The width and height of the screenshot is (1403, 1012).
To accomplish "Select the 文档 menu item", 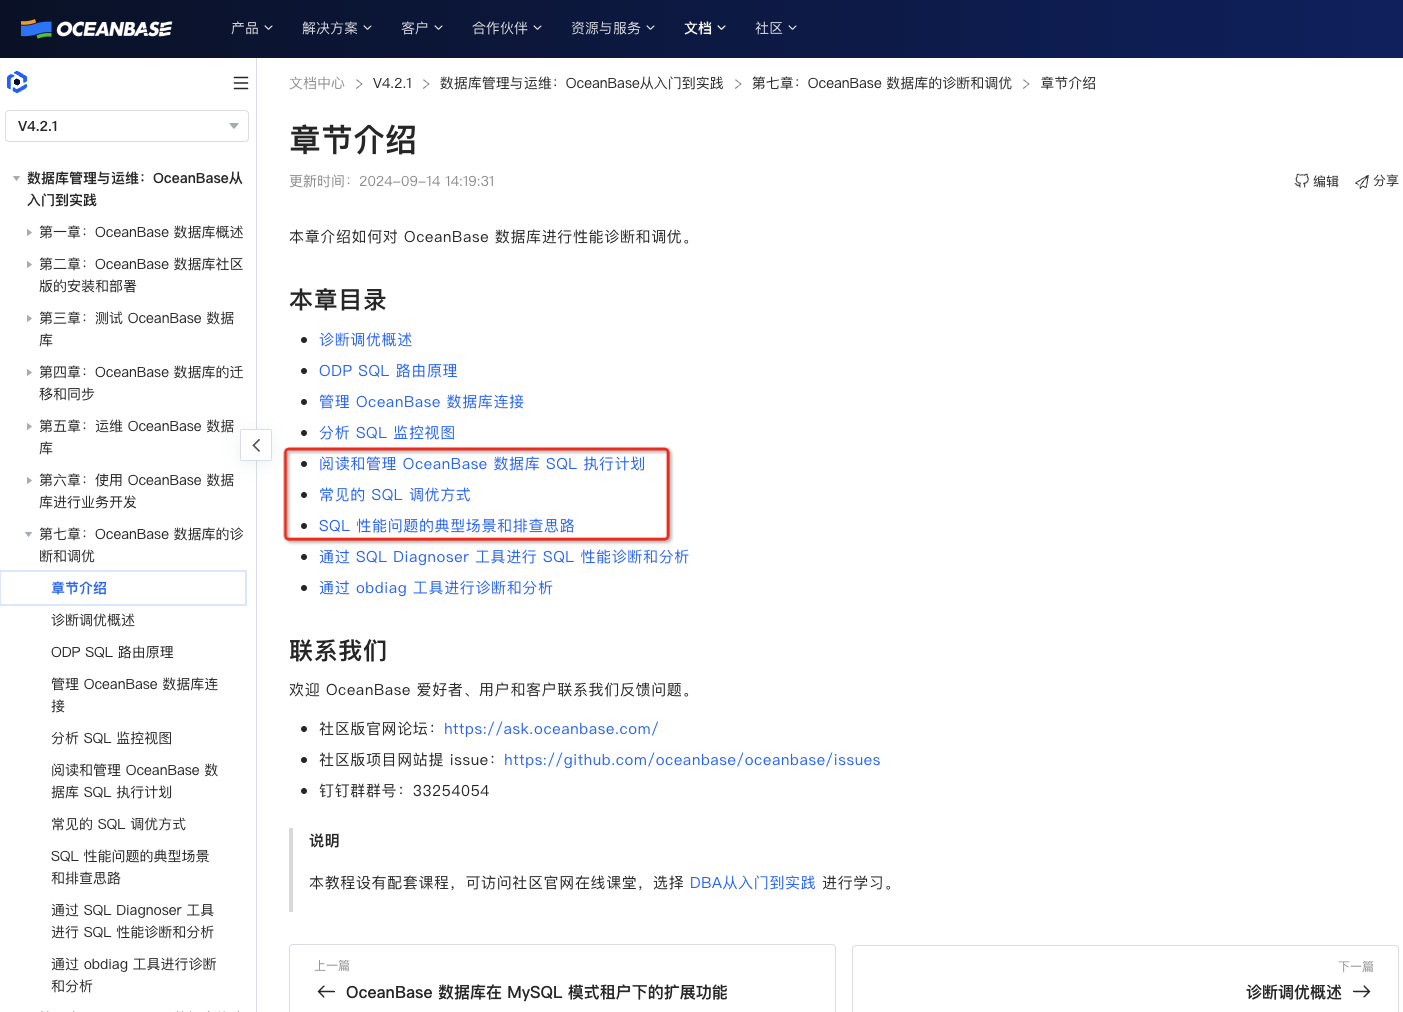I will 698,28.
